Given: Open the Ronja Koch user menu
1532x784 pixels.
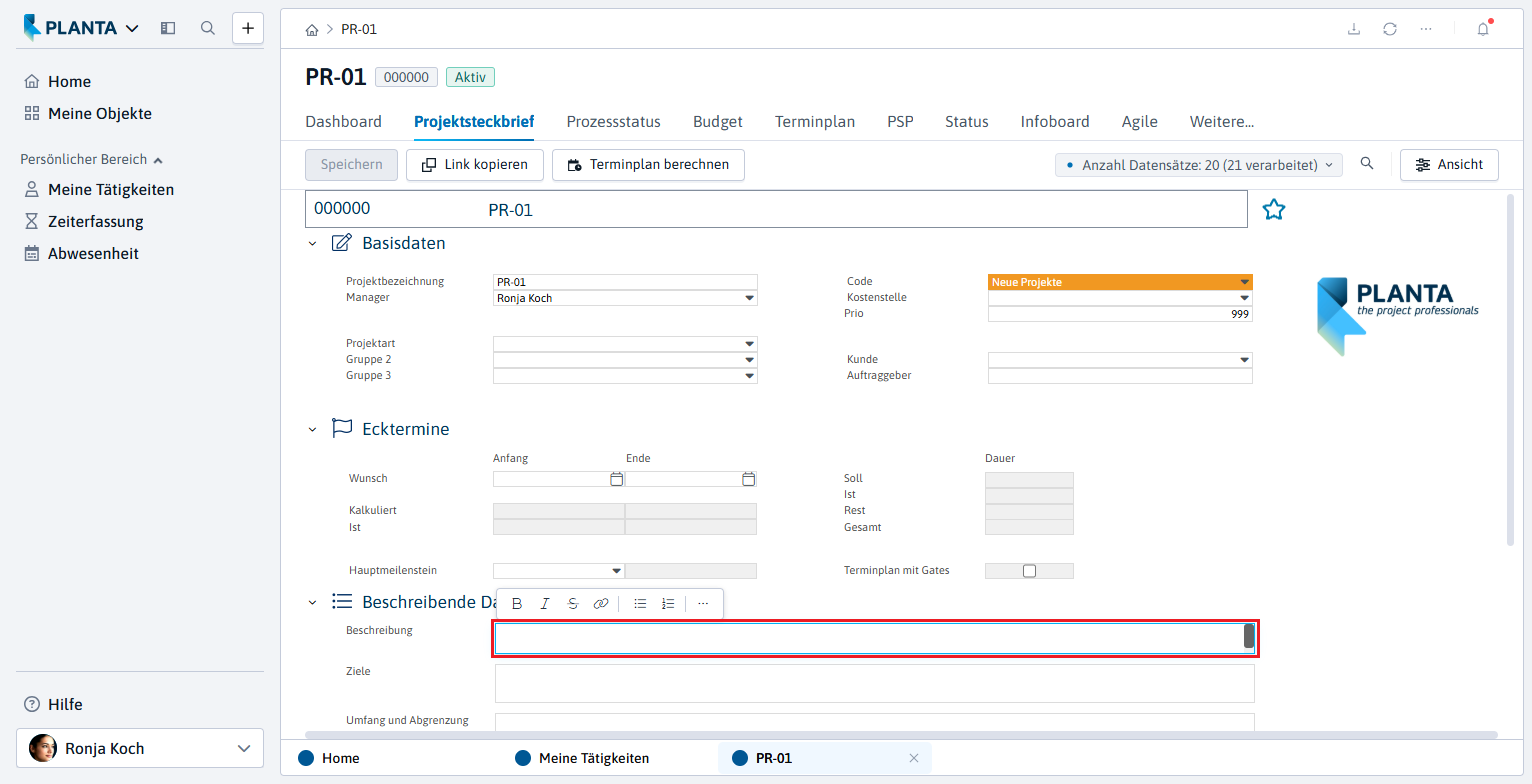Looking at the screenshot, I should pos(140,748).
